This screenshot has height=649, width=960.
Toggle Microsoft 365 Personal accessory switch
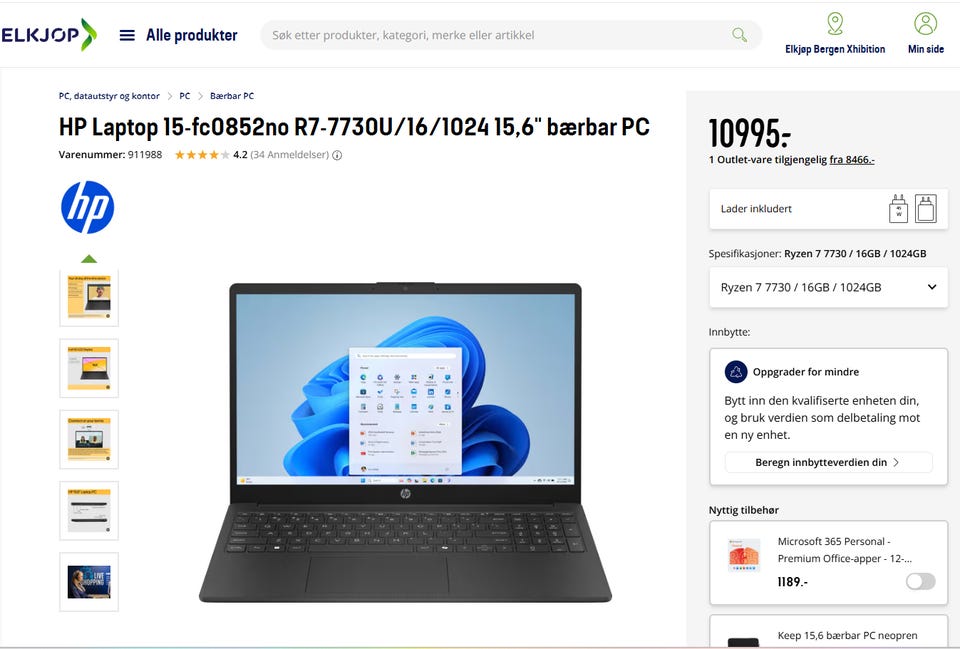[920, 581]
